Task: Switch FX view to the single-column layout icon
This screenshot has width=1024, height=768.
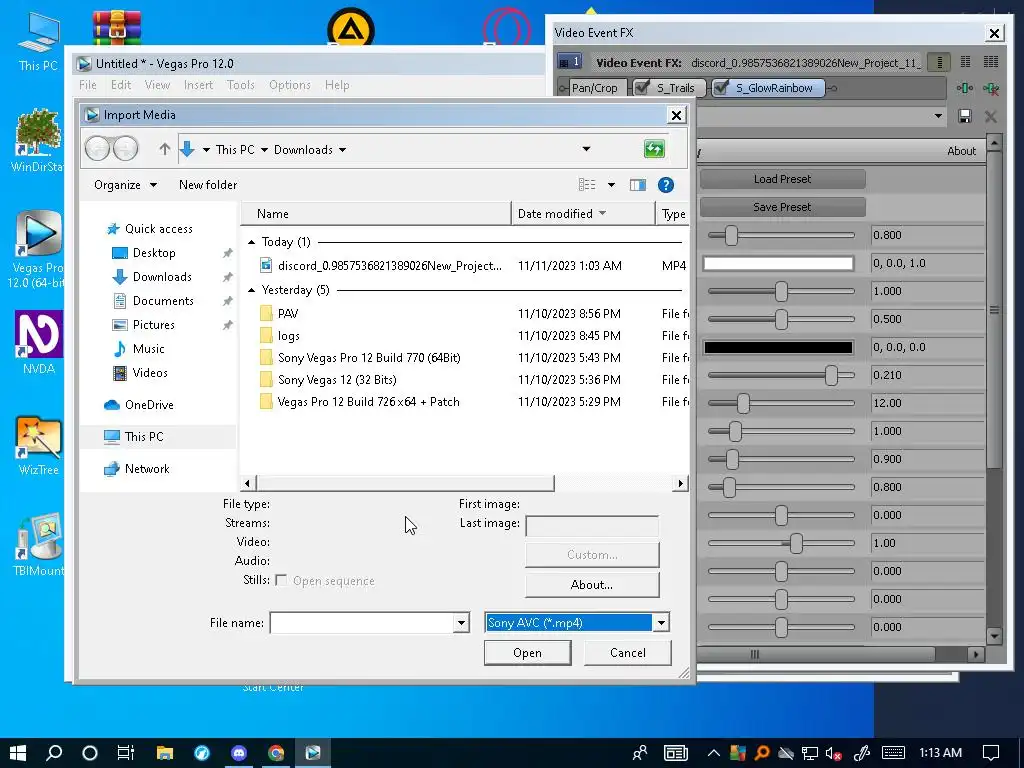Action: click(939, 62)
